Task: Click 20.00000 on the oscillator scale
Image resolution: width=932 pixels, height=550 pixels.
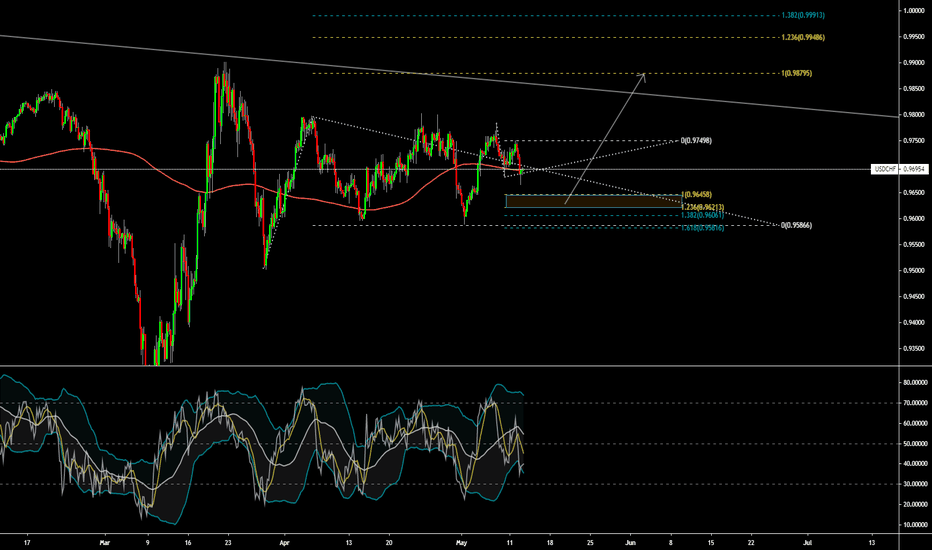Action: pyautogui.click(x=915, y=504)
